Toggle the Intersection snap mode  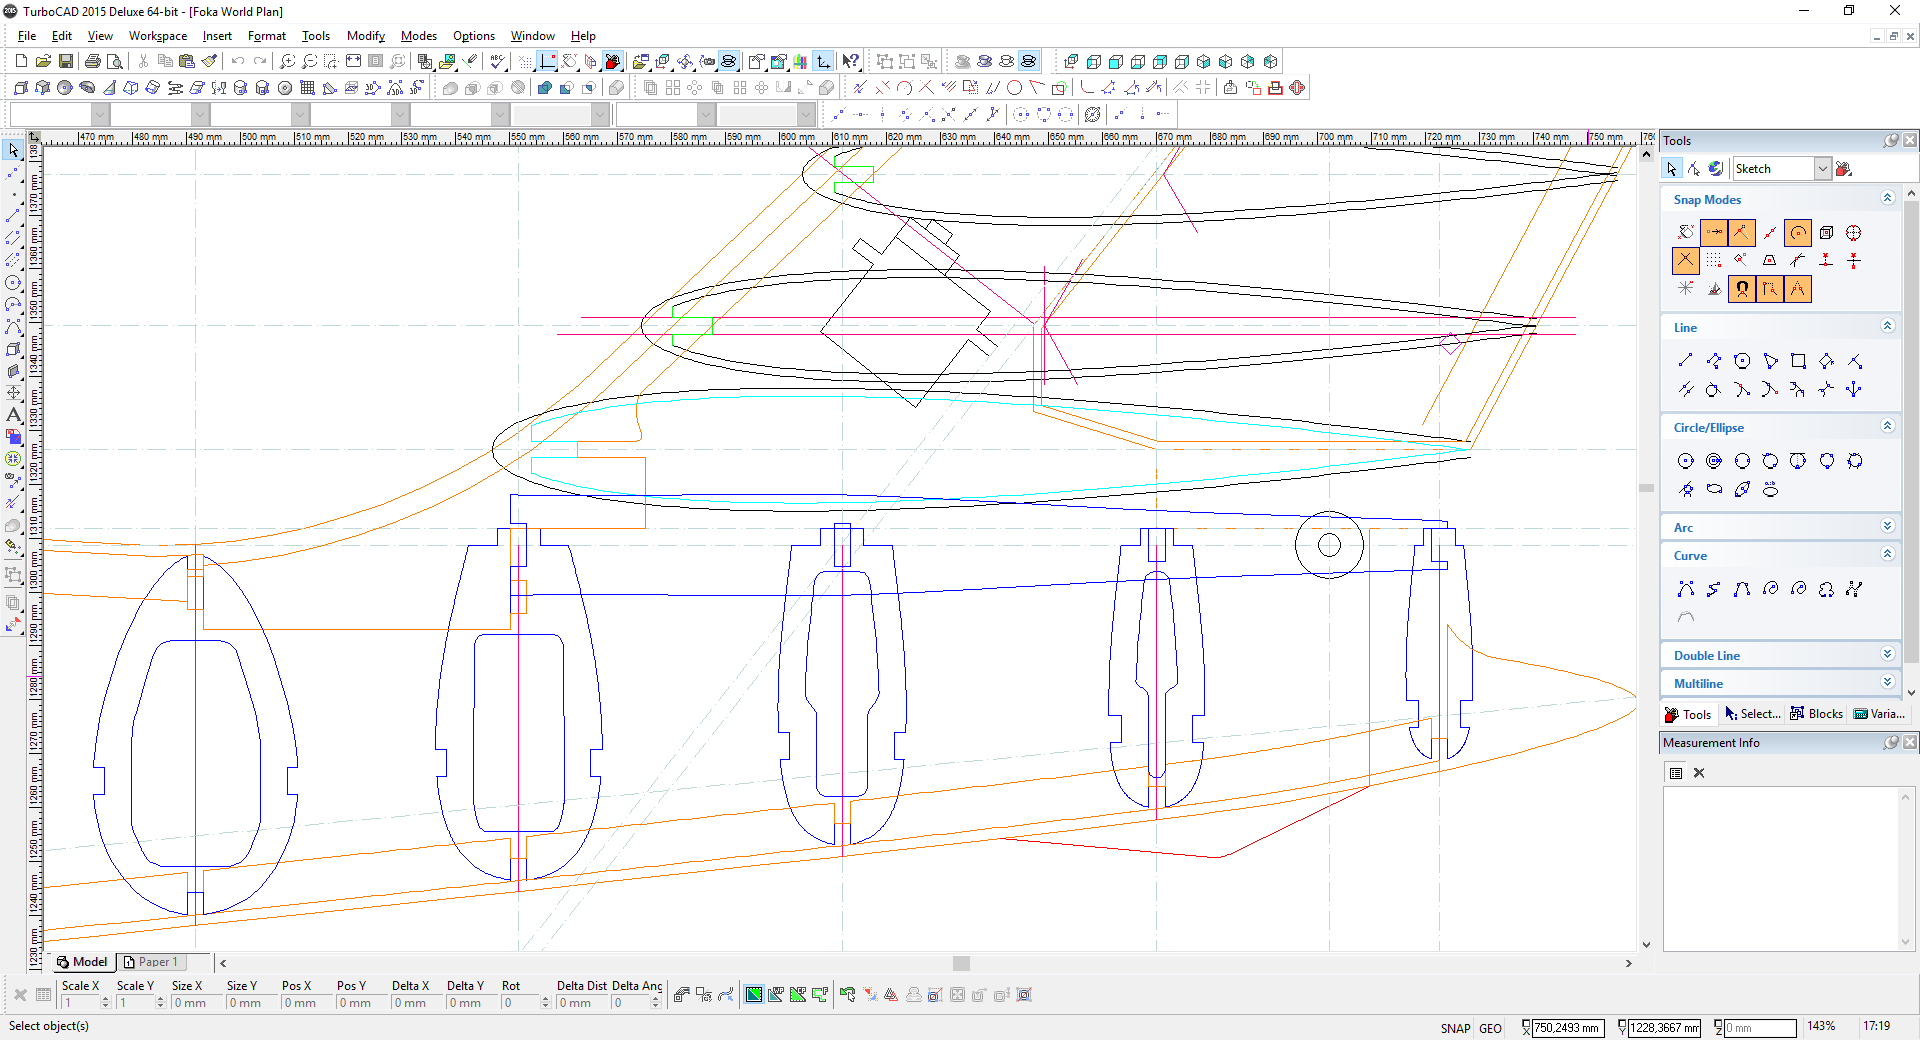1685,261
